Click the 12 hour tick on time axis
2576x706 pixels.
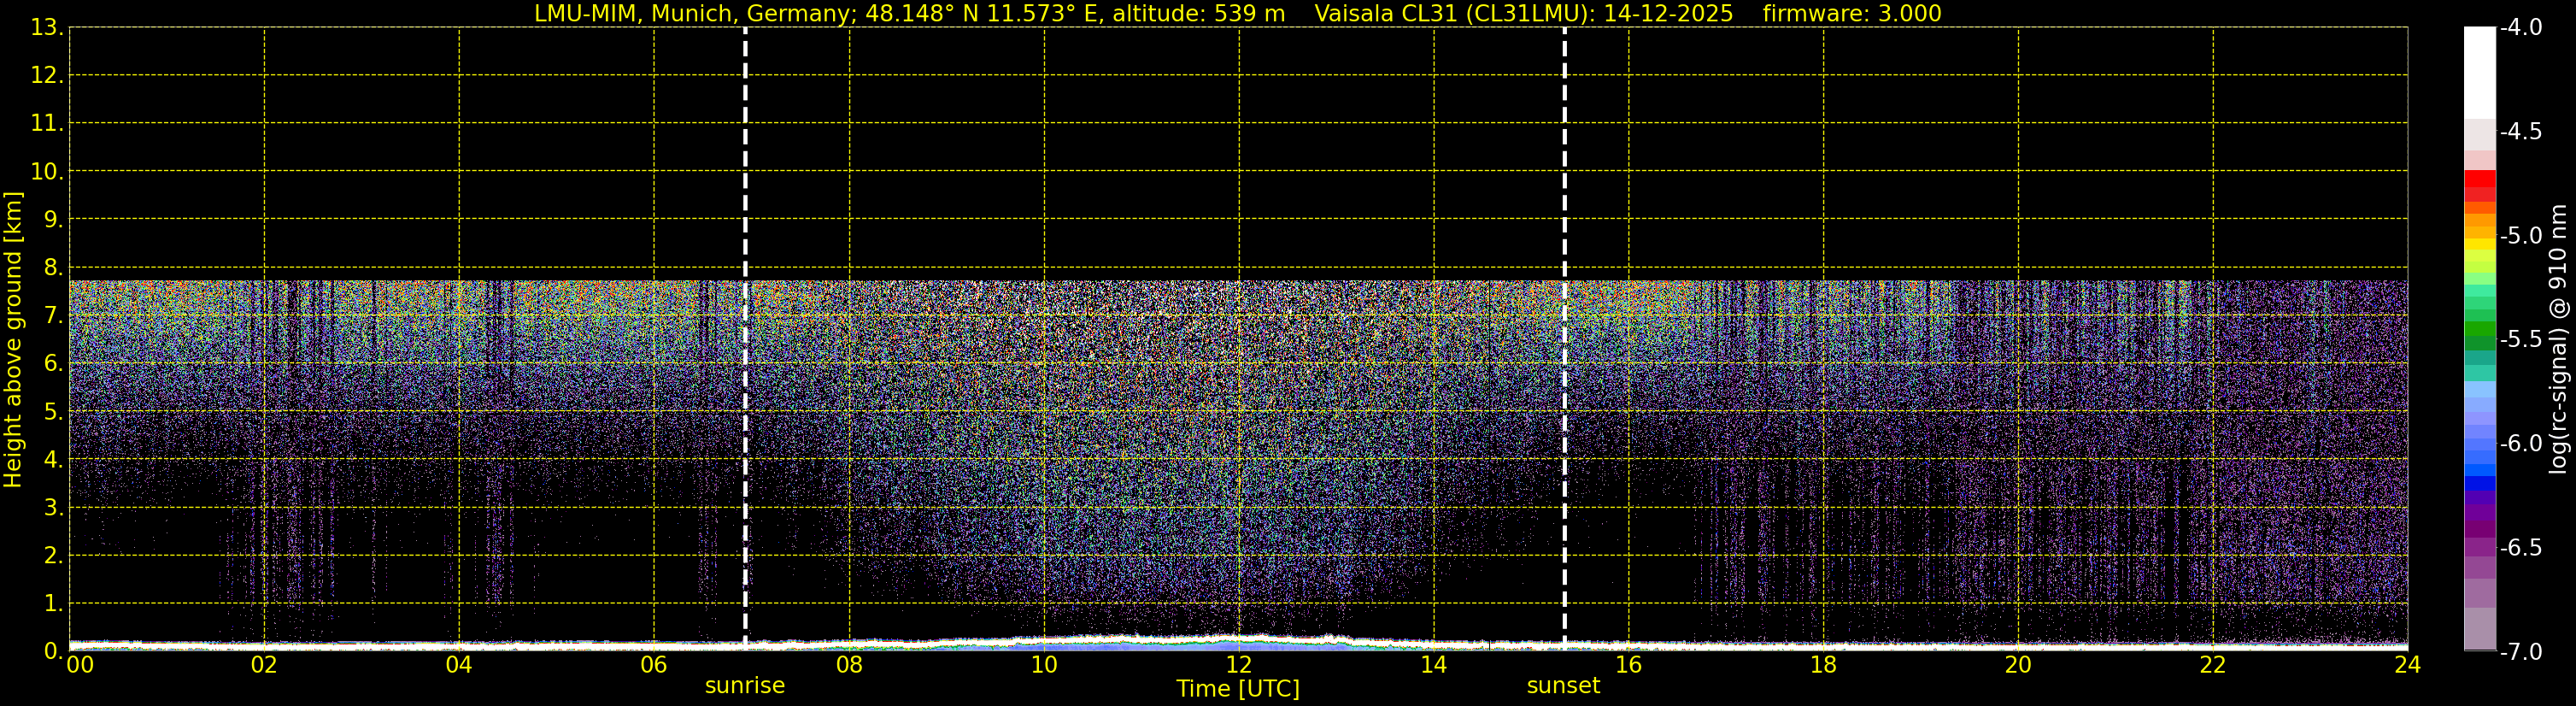point(1238,665)
